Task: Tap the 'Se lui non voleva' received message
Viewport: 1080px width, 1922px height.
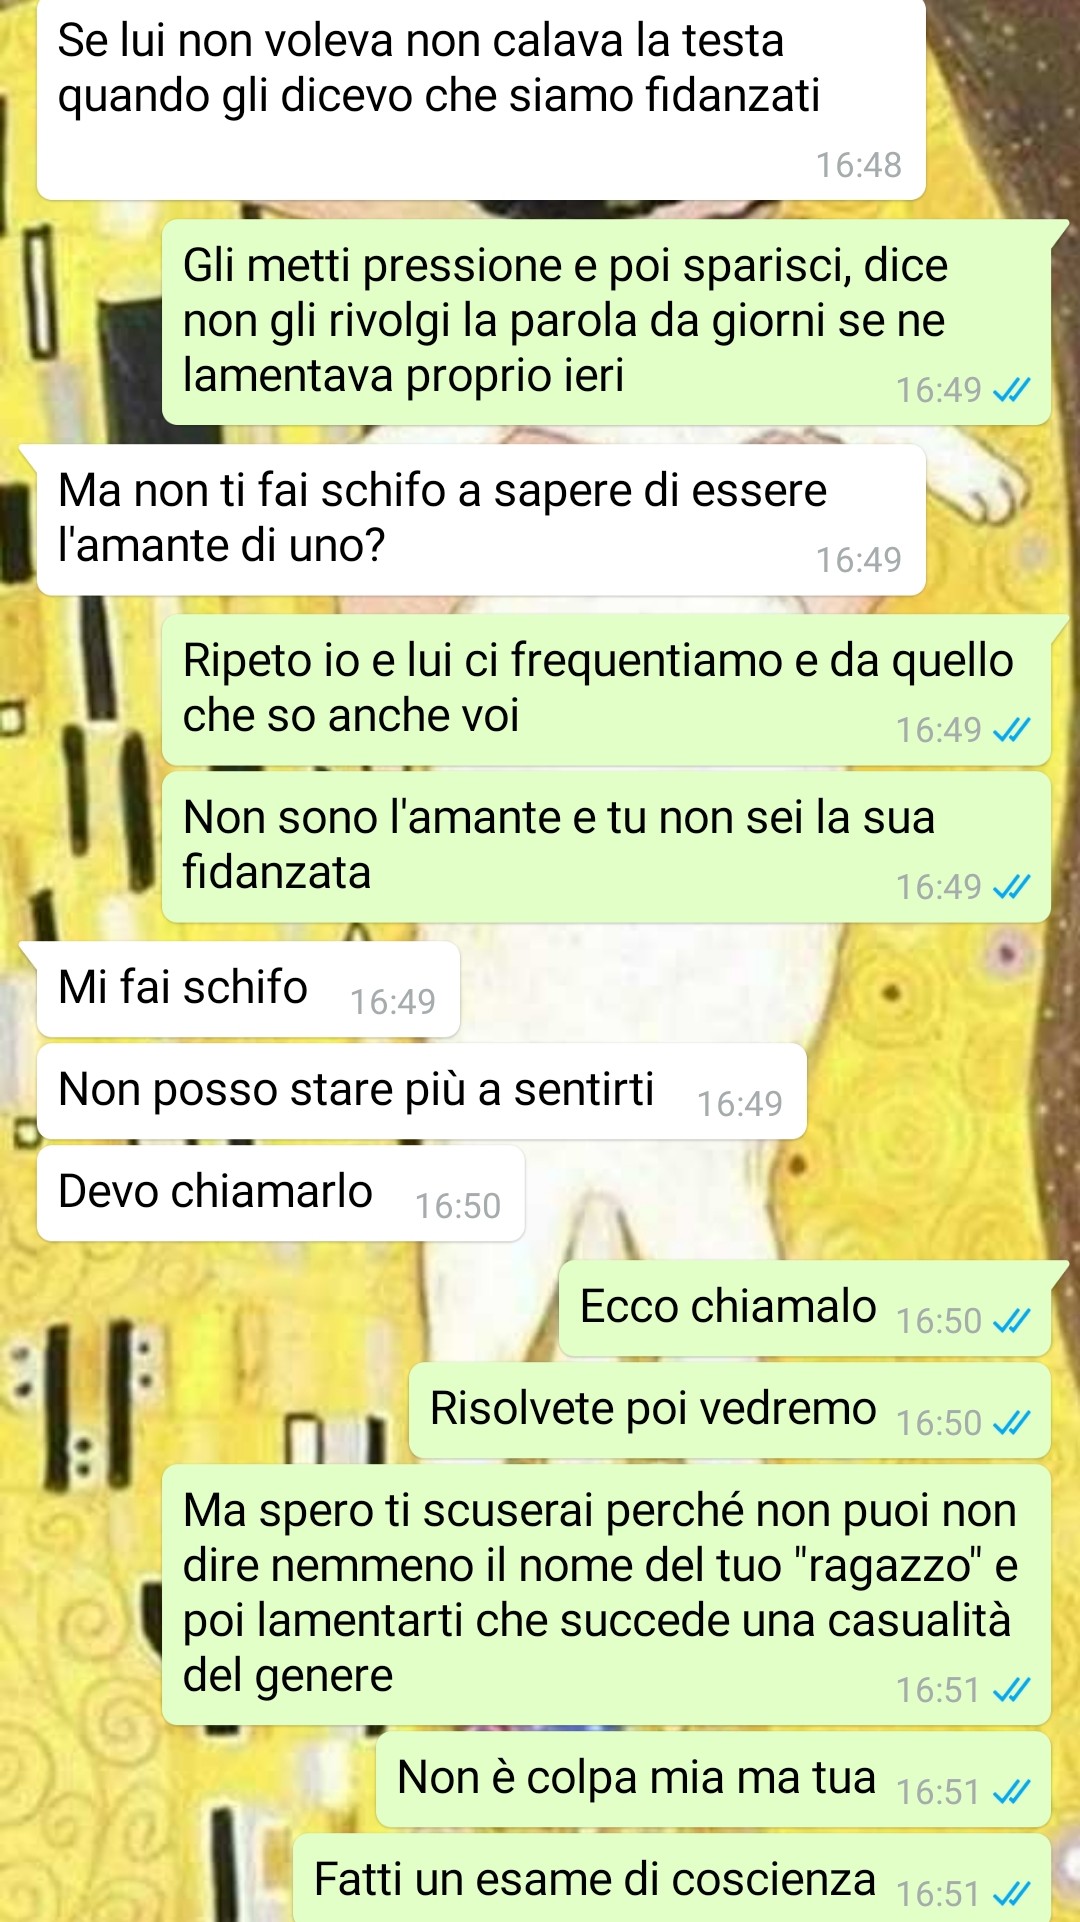Action: (x=481, y=99)
